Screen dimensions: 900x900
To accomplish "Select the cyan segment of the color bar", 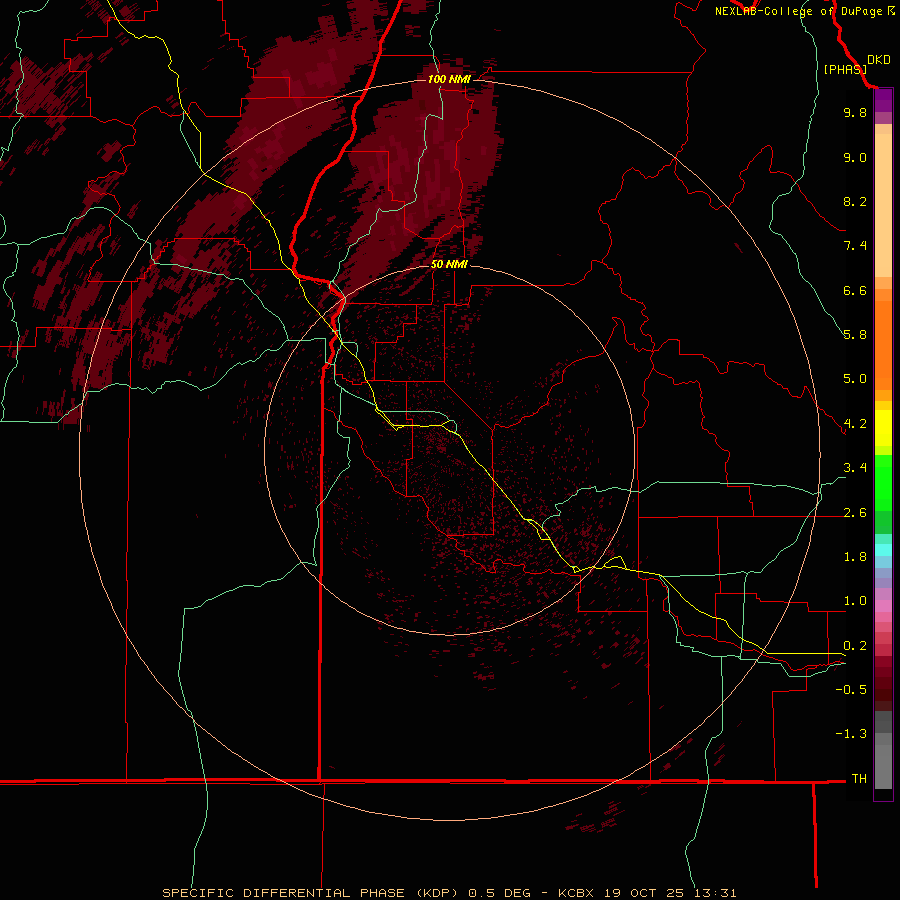I will (x=883, y=550).
